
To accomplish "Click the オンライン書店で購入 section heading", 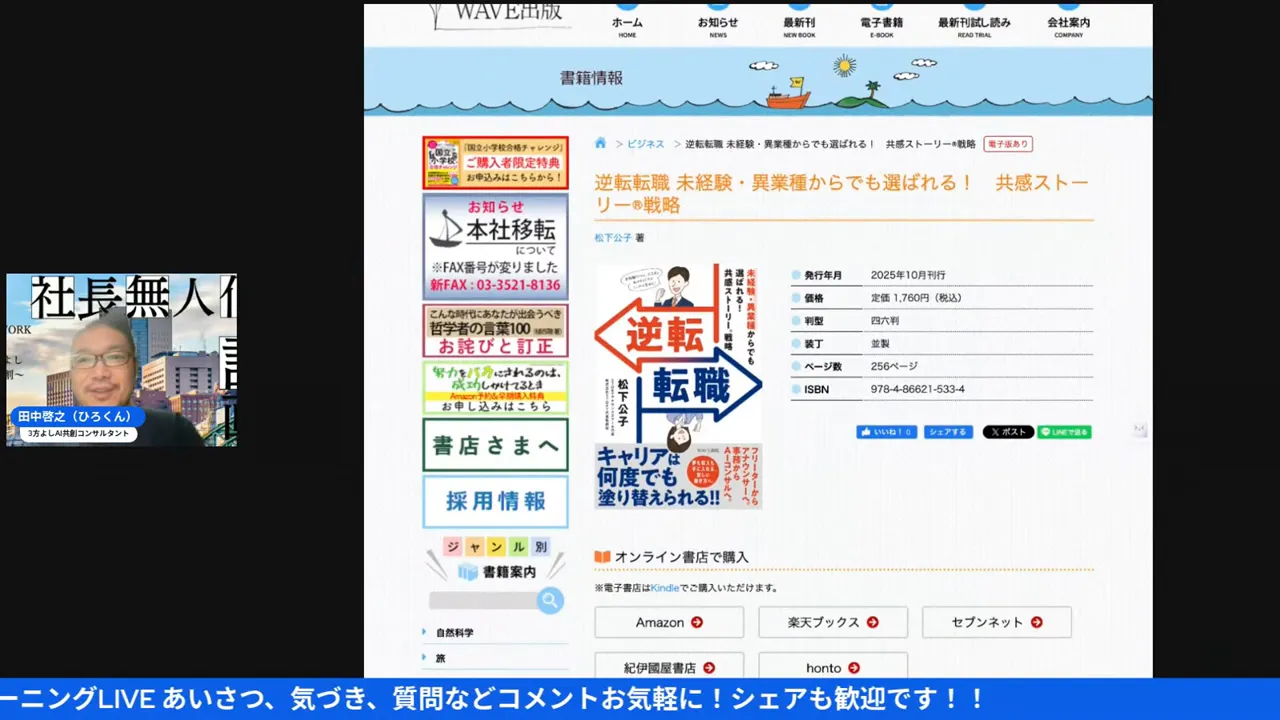I will click(681, 557).
